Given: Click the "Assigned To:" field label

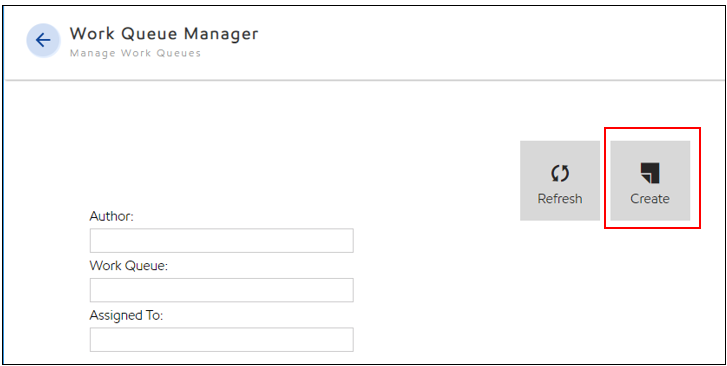Looking at the screenshot, I should (x=126, y=315).
